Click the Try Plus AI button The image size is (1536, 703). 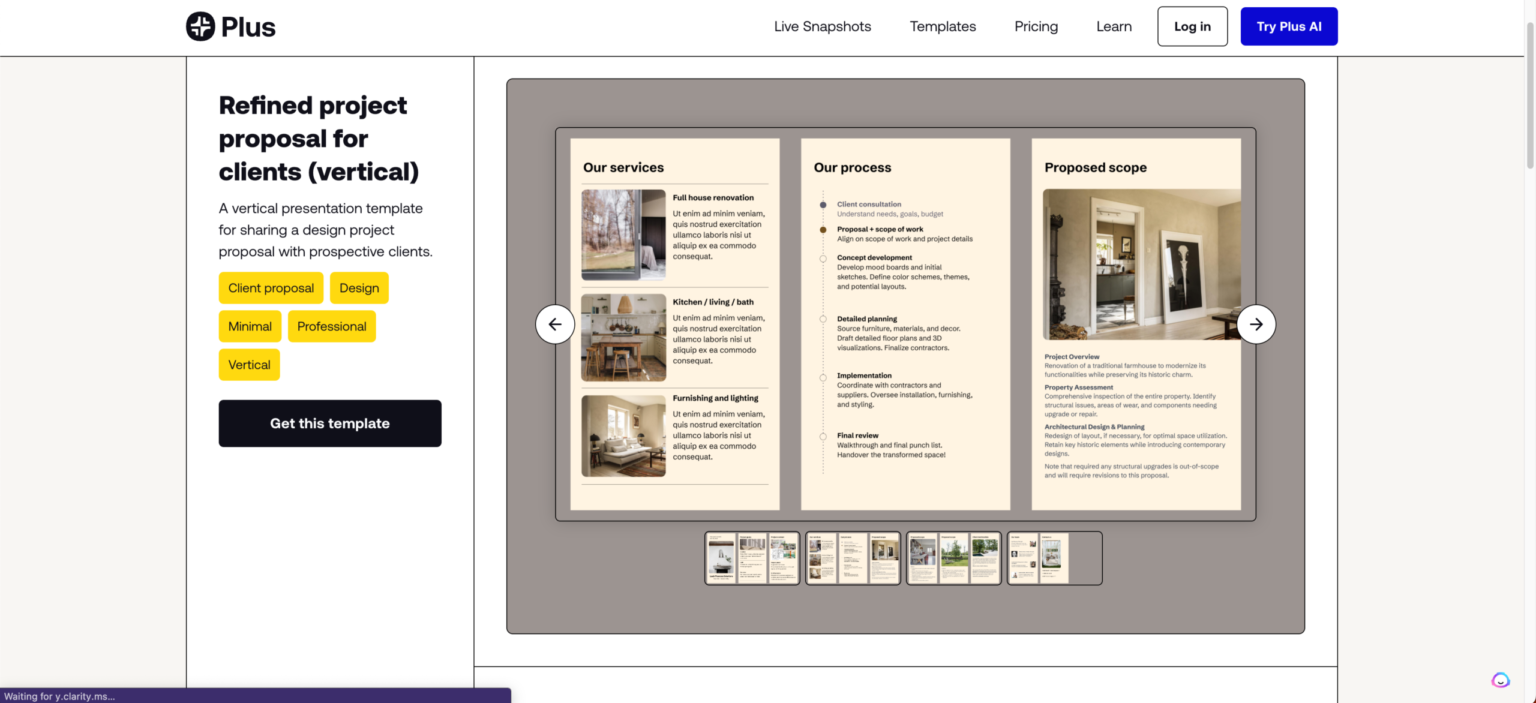point(1288,26)
